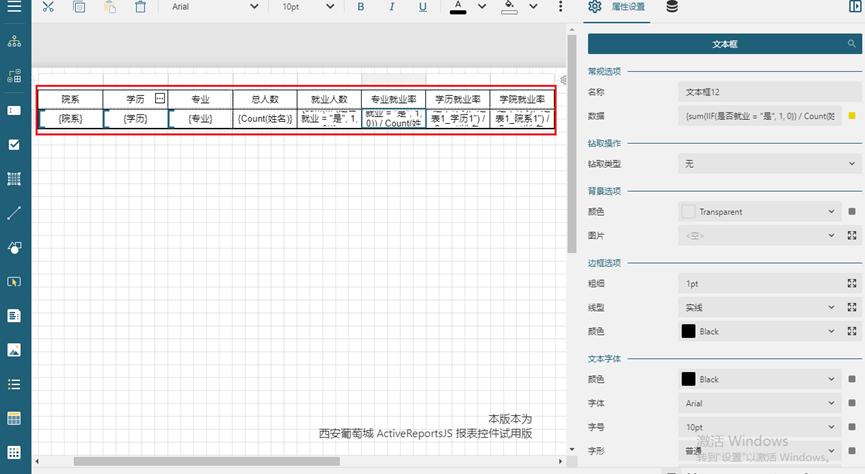This screenshot has height=474, width=865.
Task: Switch to the data source database tab
Action: click(x=672, y=7)
